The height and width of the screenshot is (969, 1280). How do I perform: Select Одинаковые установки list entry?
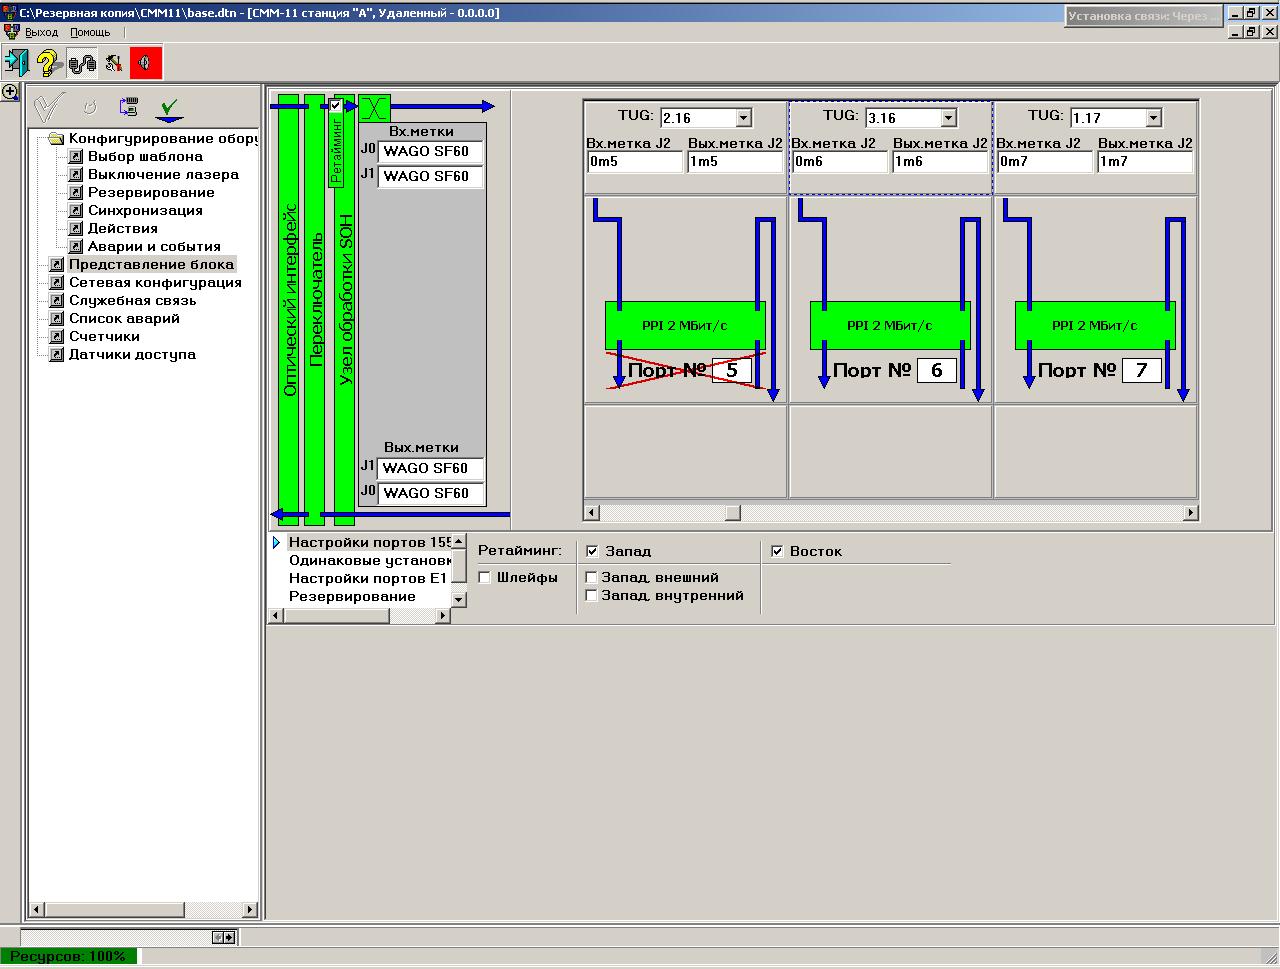pos(369,560)
